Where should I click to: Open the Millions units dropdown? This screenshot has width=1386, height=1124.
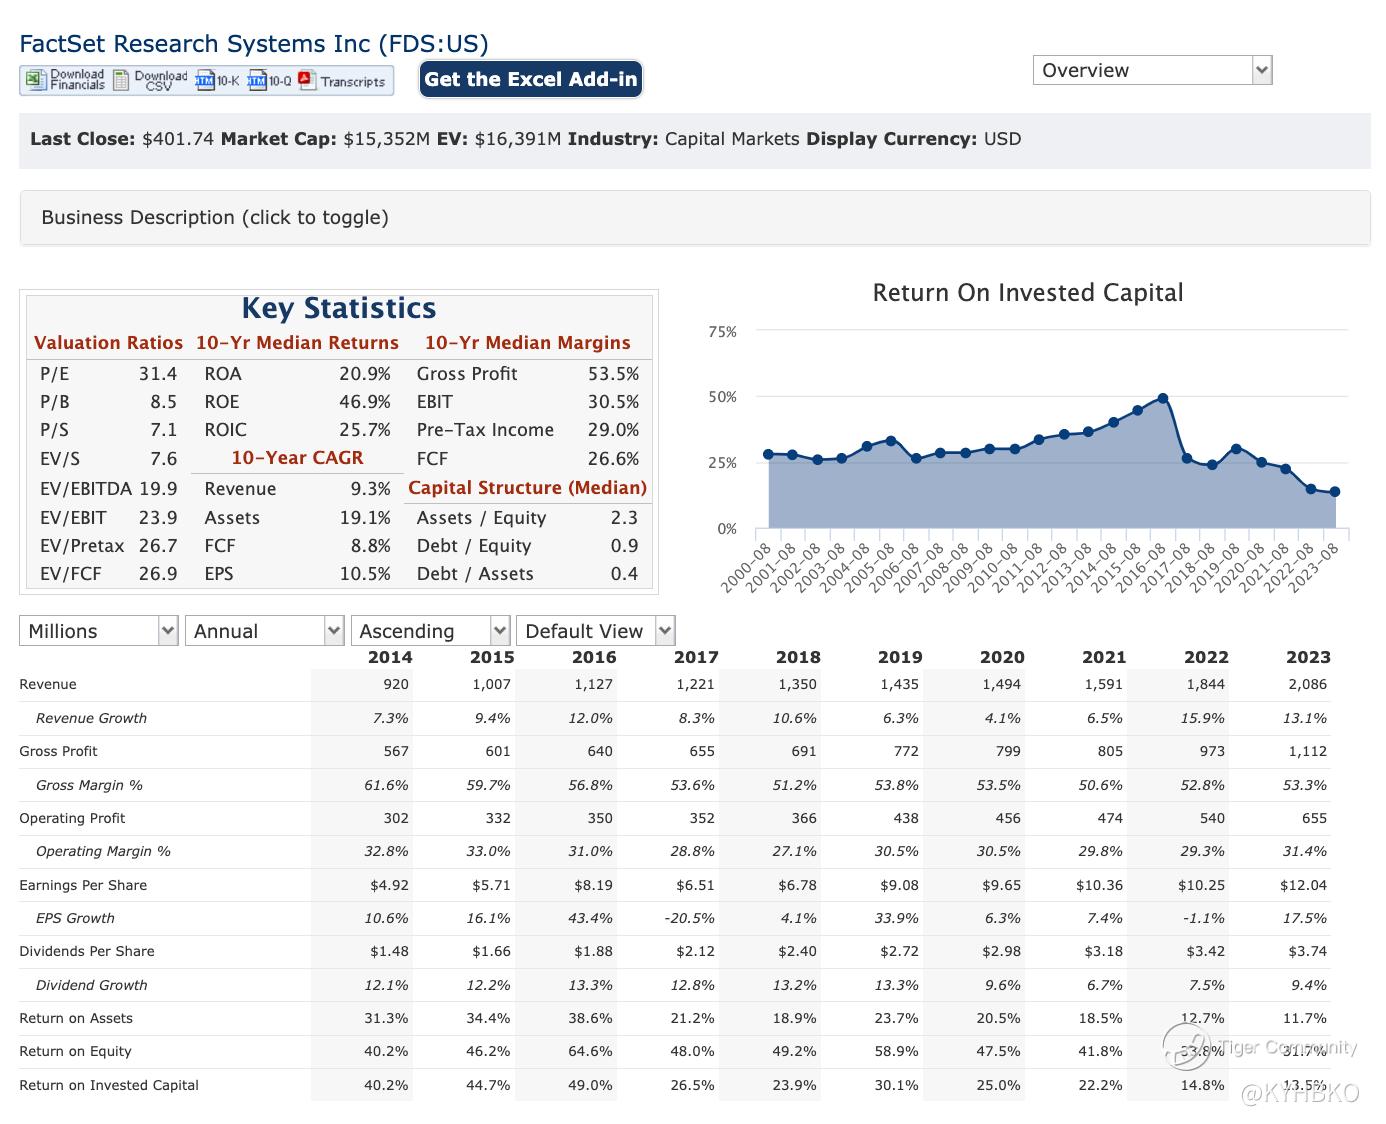point(98,631)
